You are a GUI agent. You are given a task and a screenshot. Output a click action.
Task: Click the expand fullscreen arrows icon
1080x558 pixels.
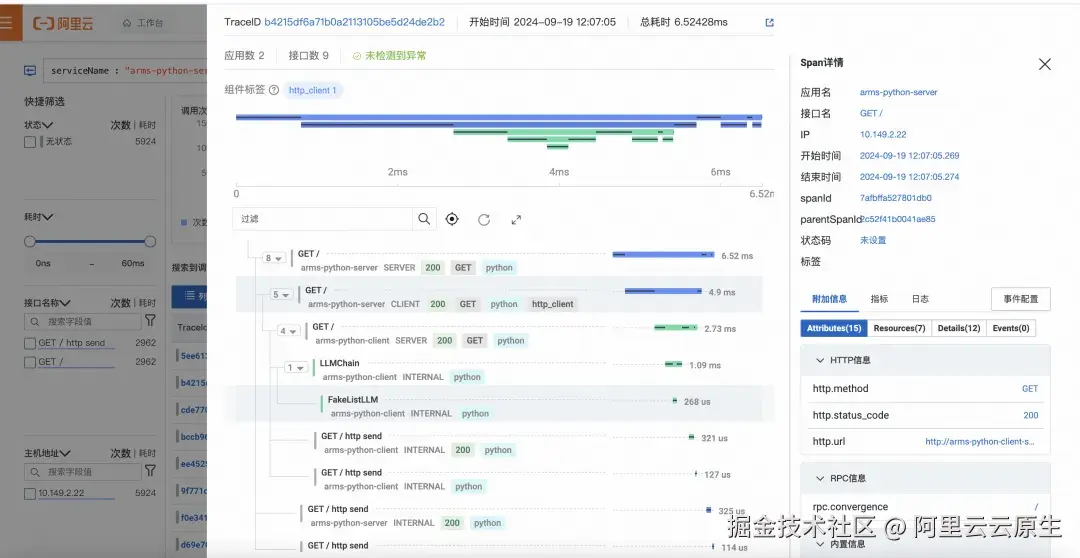[516, 220]
